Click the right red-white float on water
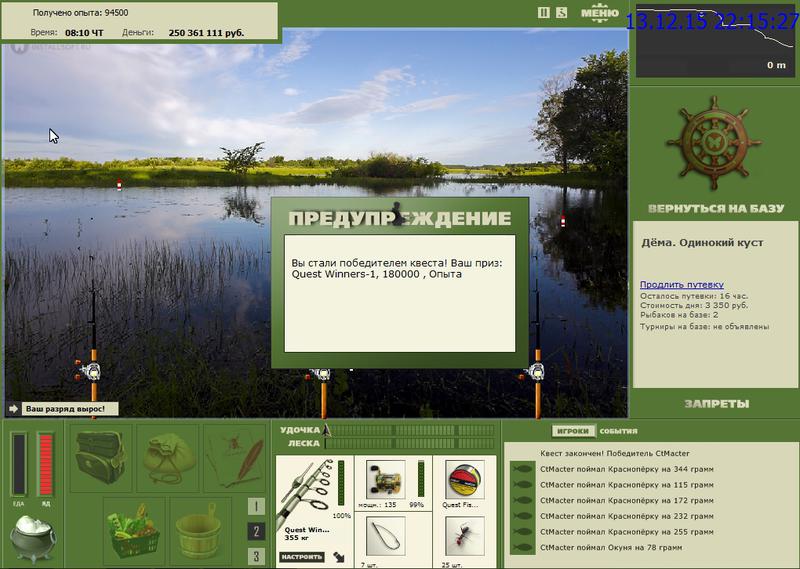Image resolution: width=800 pixels, height=569 pixels. pos(563,221)
